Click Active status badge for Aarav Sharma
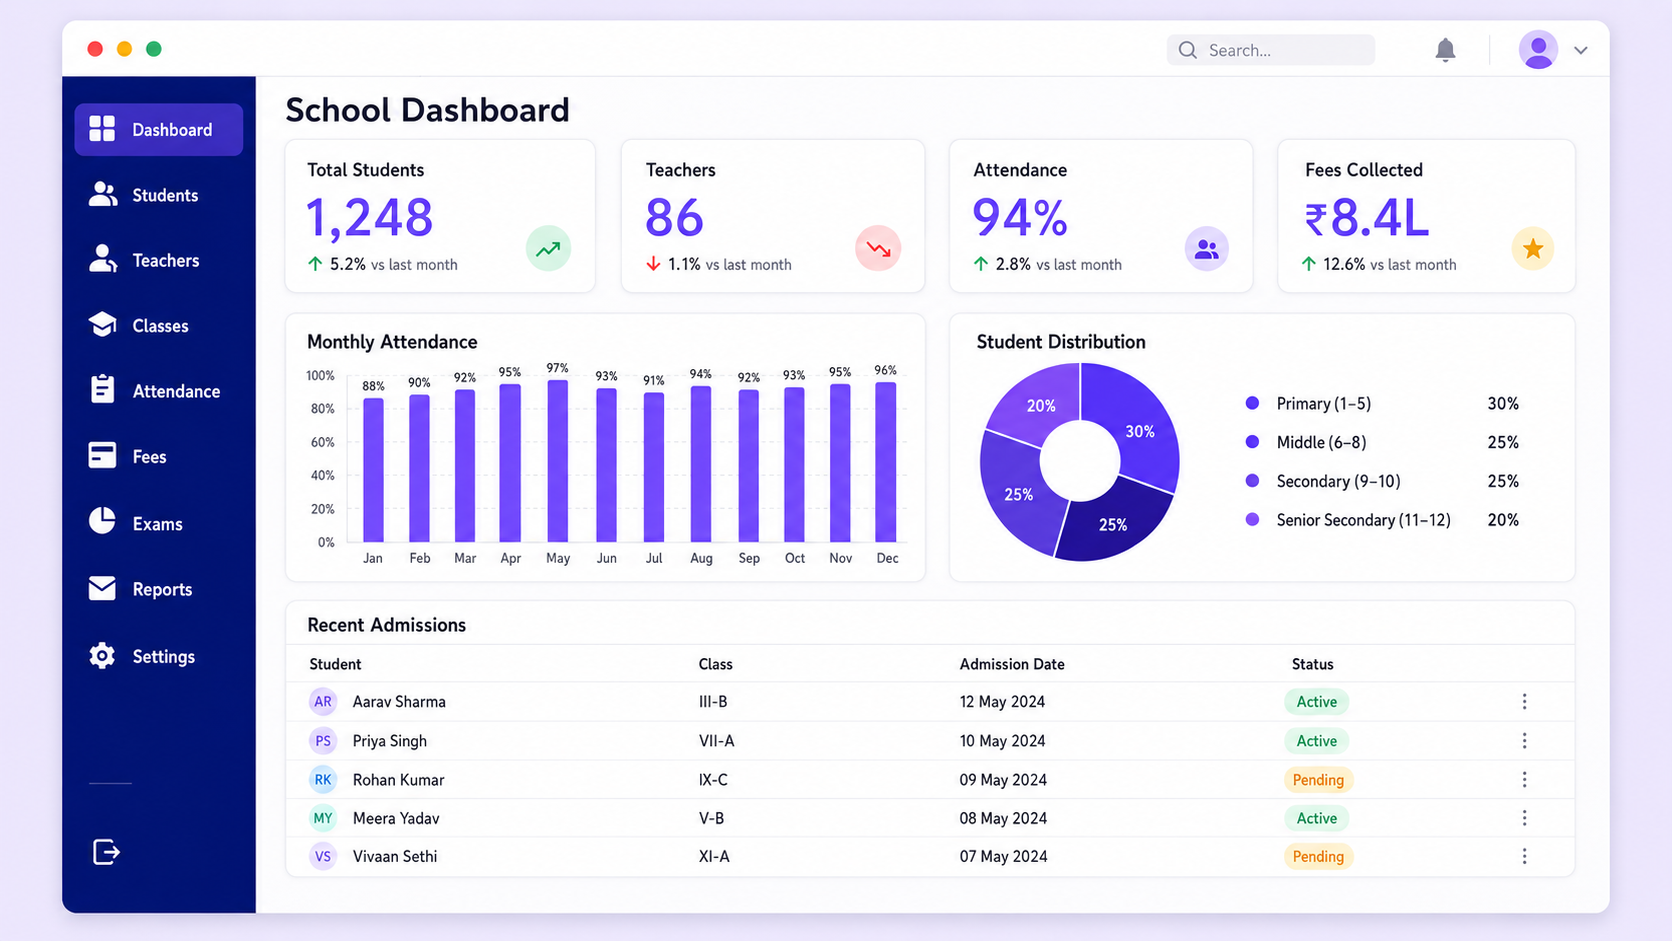The width and height of the screenshot is (1672, 941). tap(1316, 702)
